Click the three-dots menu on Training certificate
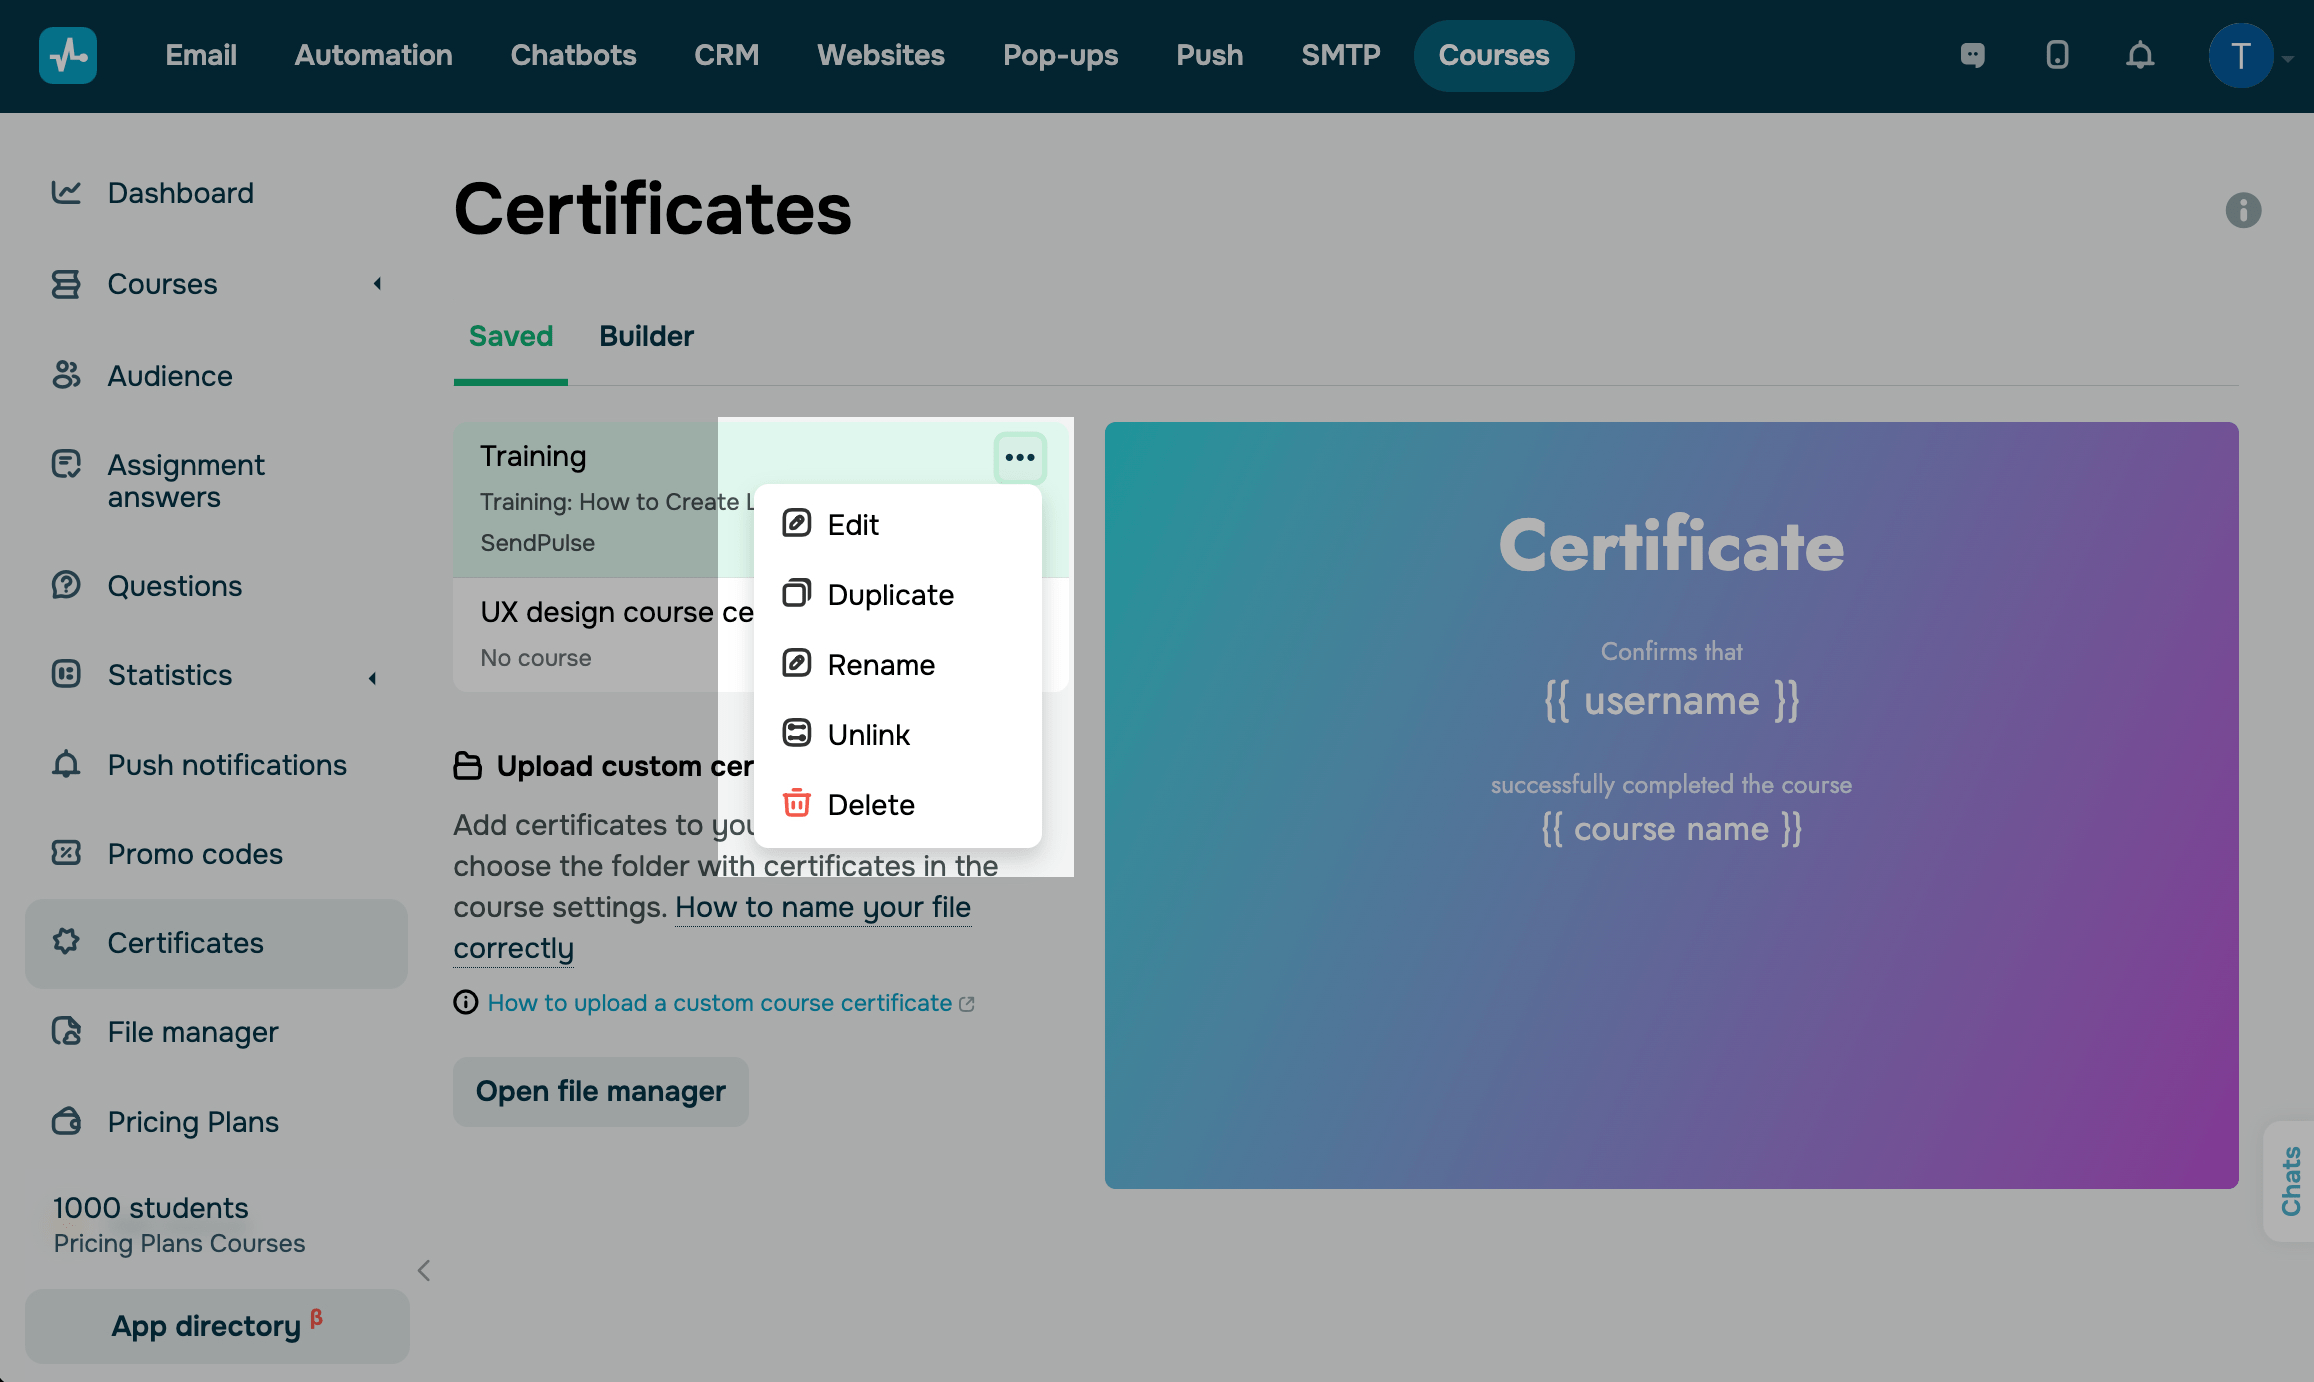The image size is (2314, 1382). point(1019,458)
